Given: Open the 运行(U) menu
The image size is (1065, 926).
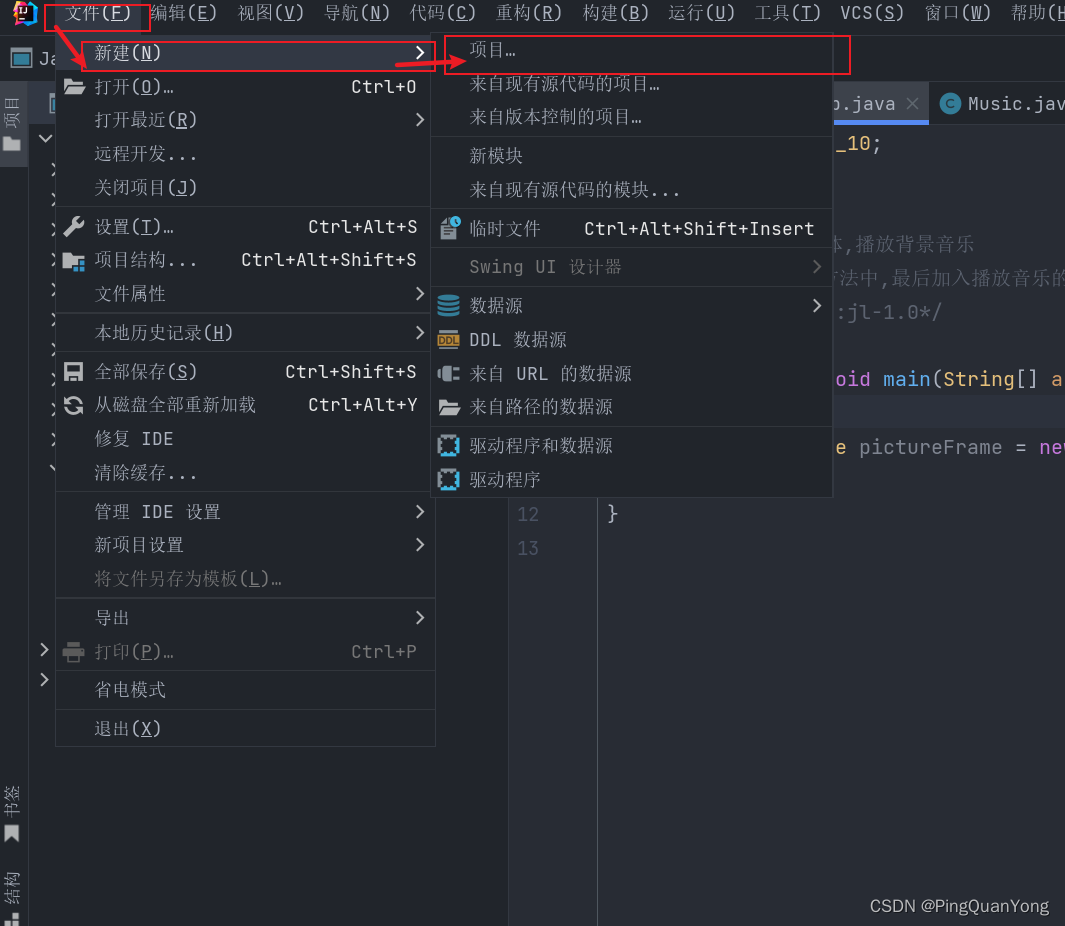Looking at the screenshot, I should click(x=701, y=13).
